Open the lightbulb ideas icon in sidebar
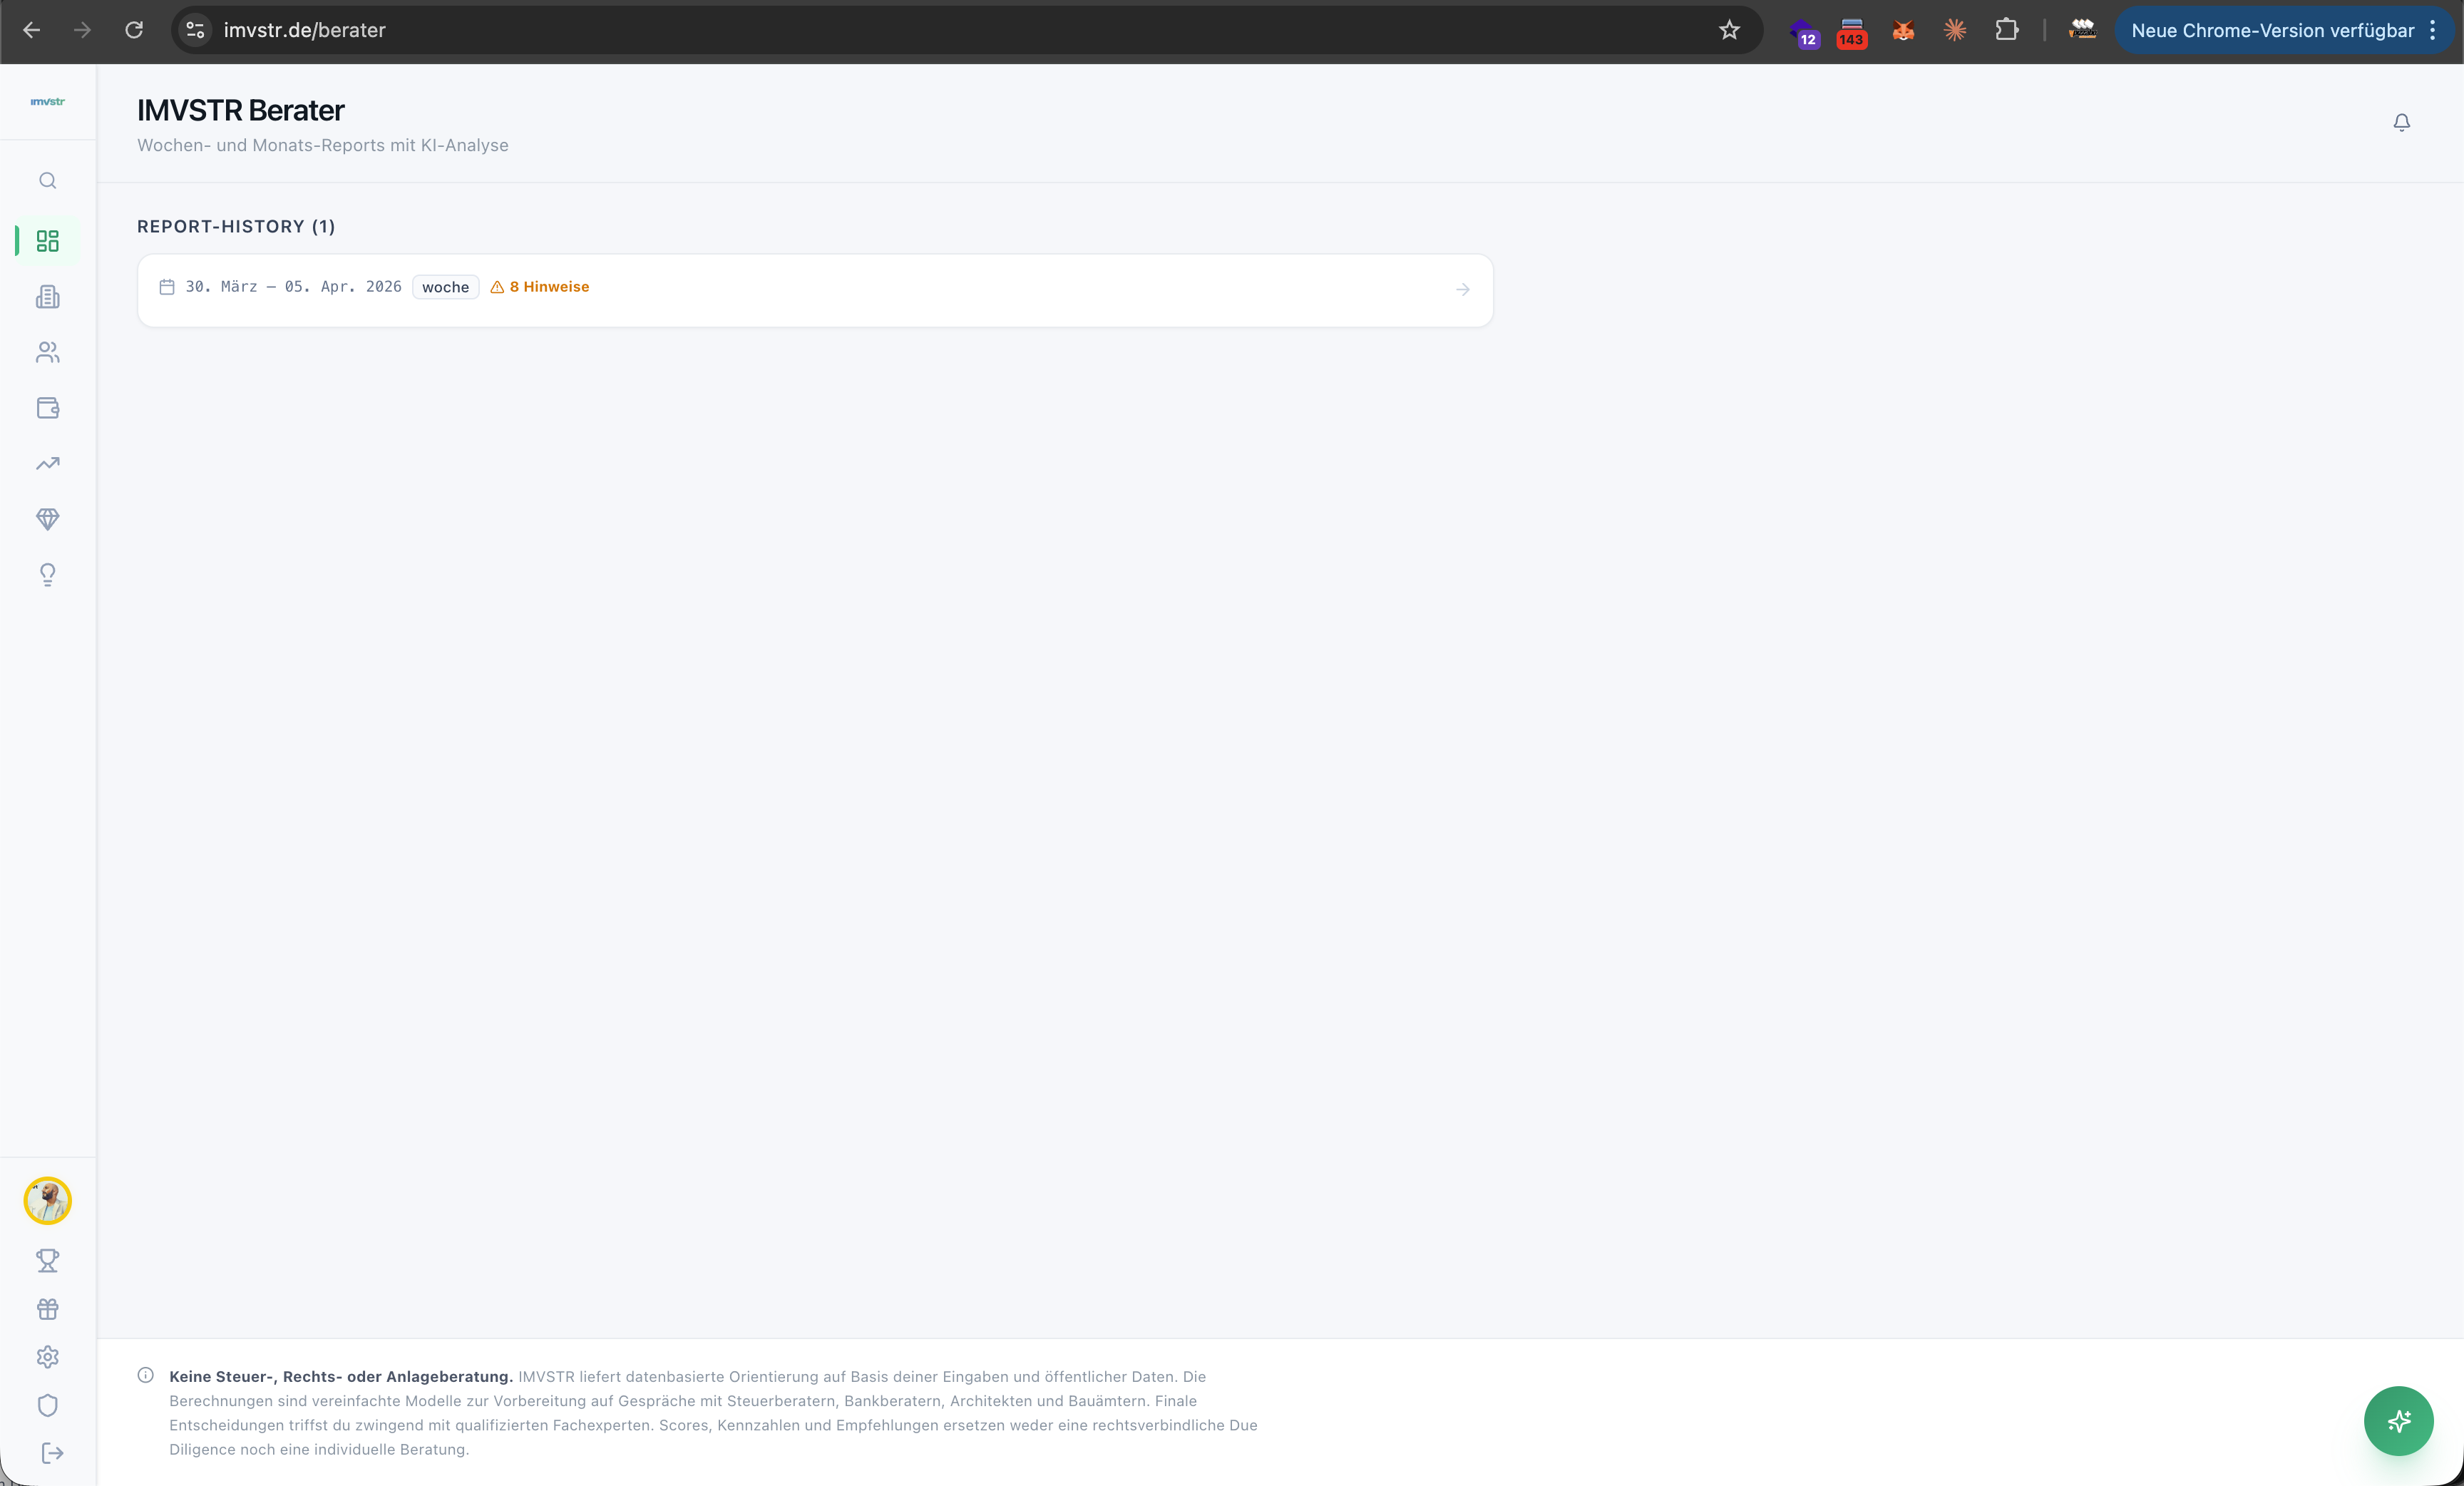Viewport: 2464px width, 1486px height. (x=47, y=575)
